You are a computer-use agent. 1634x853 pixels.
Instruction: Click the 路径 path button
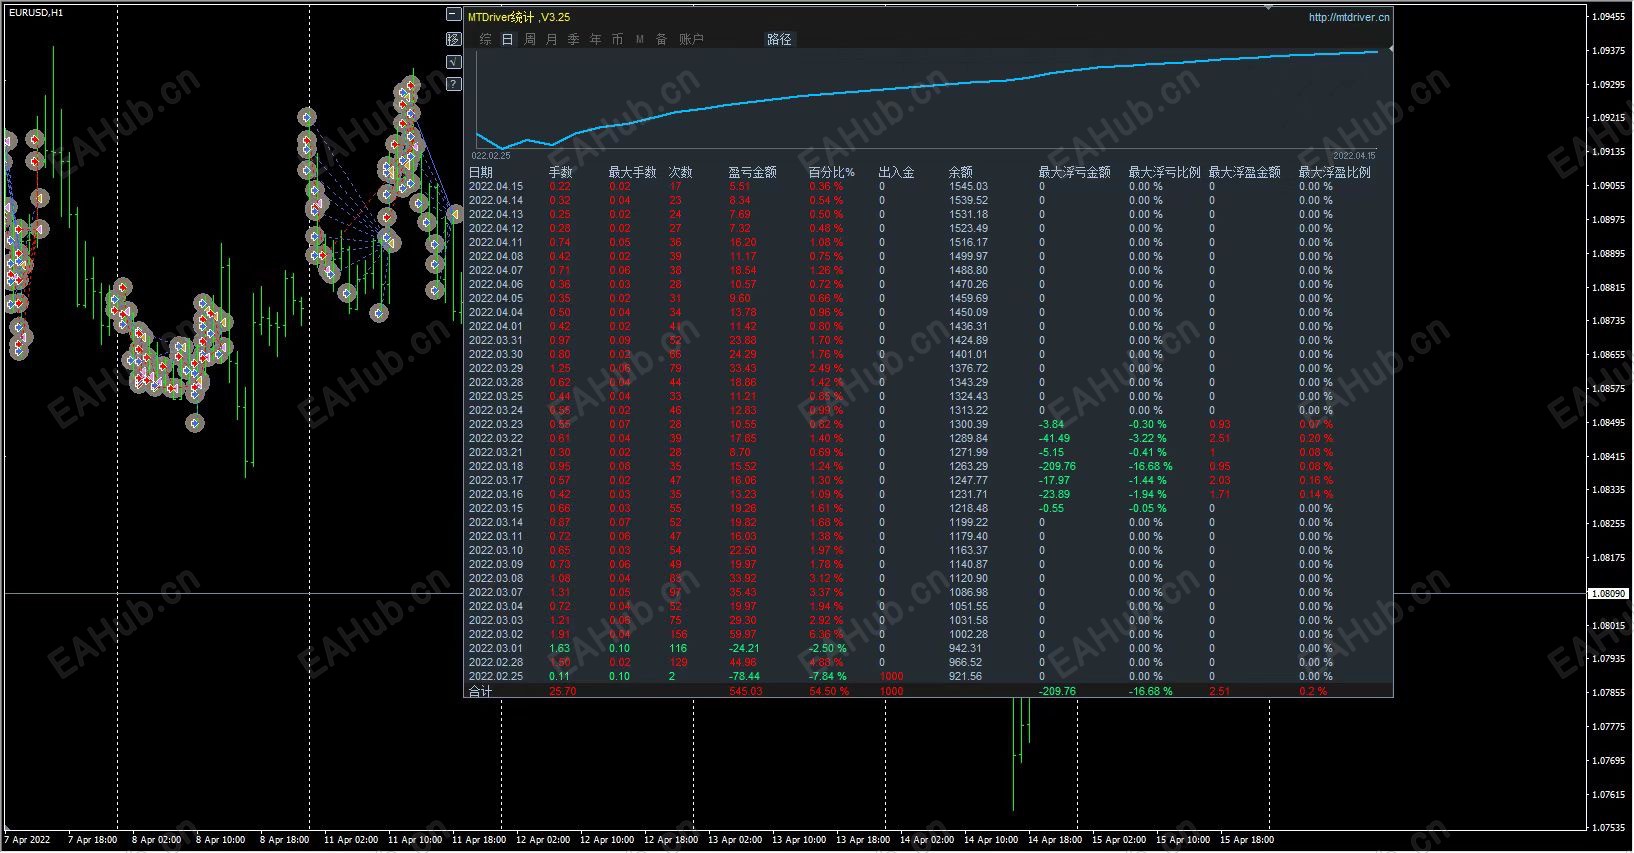pos(779,39)
